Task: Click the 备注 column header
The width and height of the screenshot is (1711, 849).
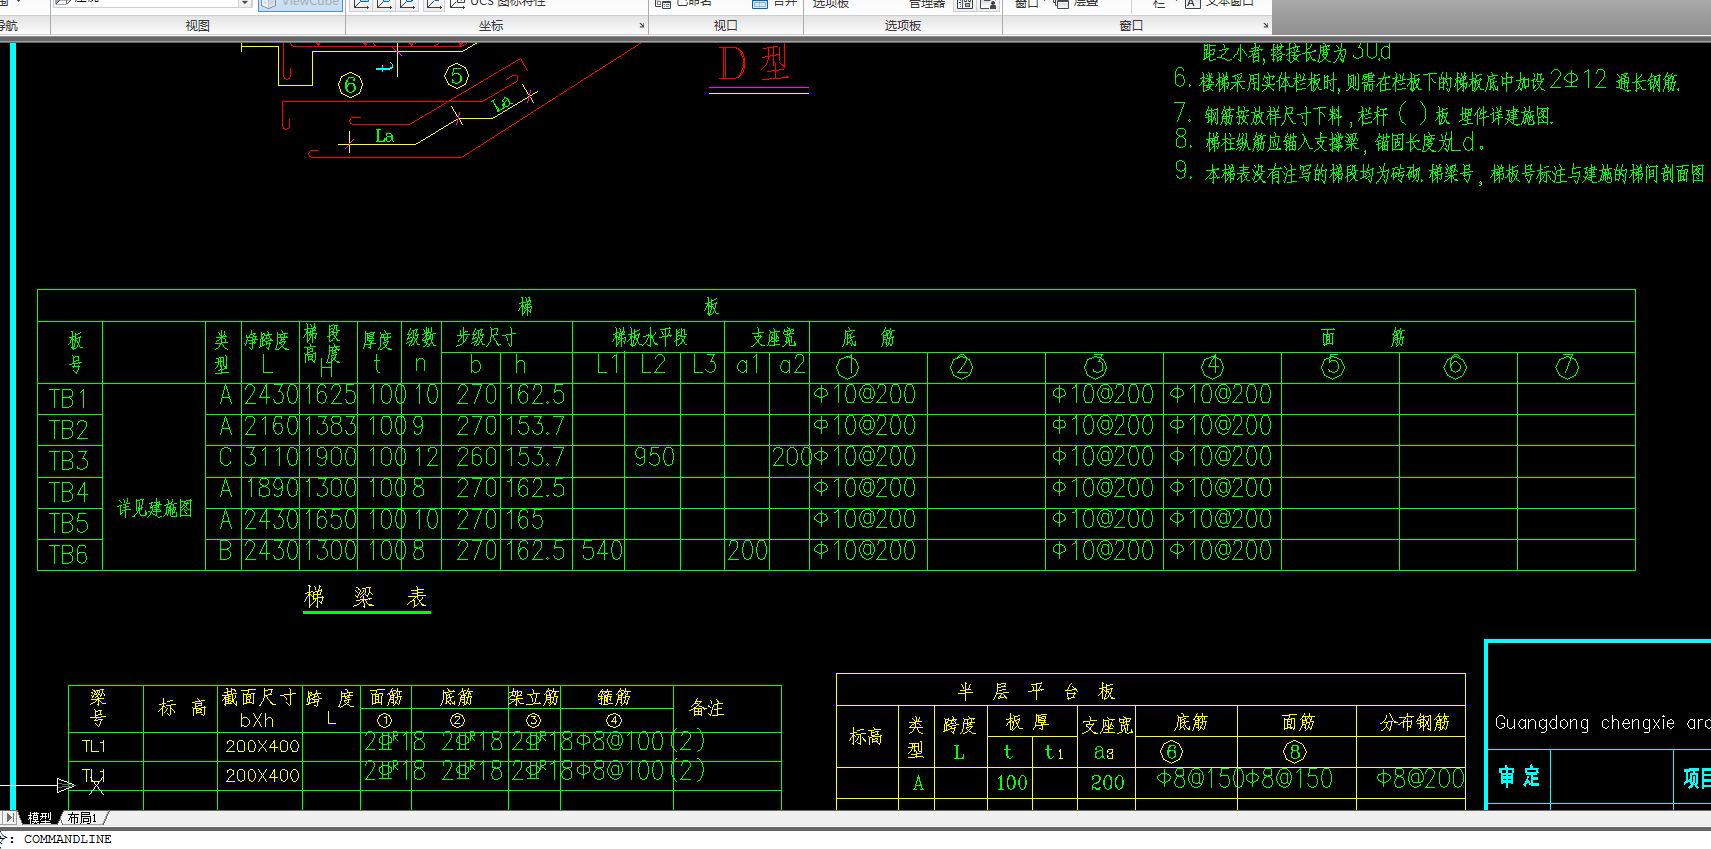Action: click(x=707, y=708)
